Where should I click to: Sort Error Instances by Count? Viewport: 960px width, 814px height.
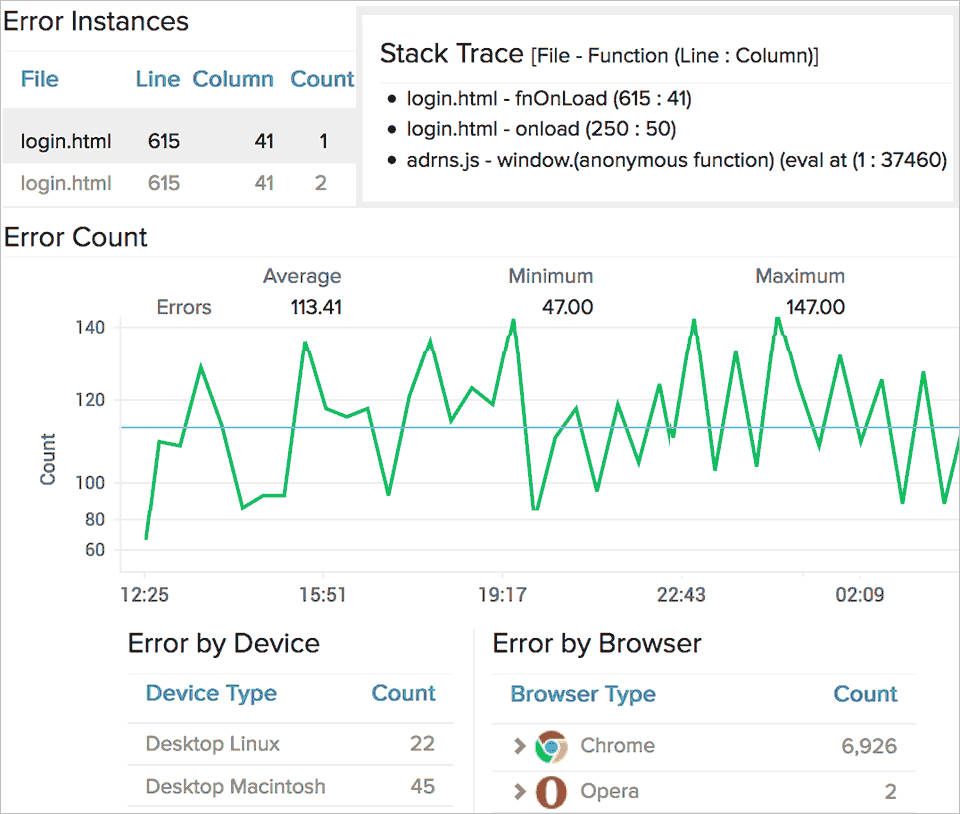tap(321, 79)
